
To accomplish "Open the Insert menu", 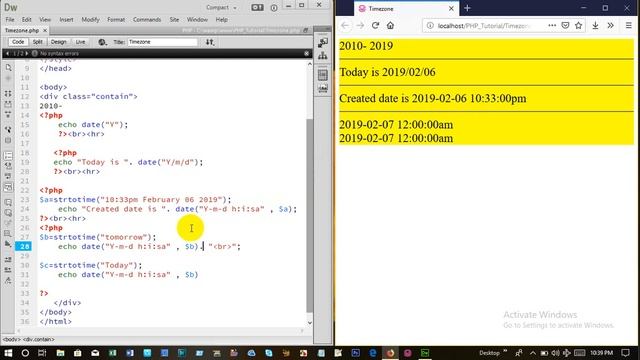I will (x=66, y=20).
